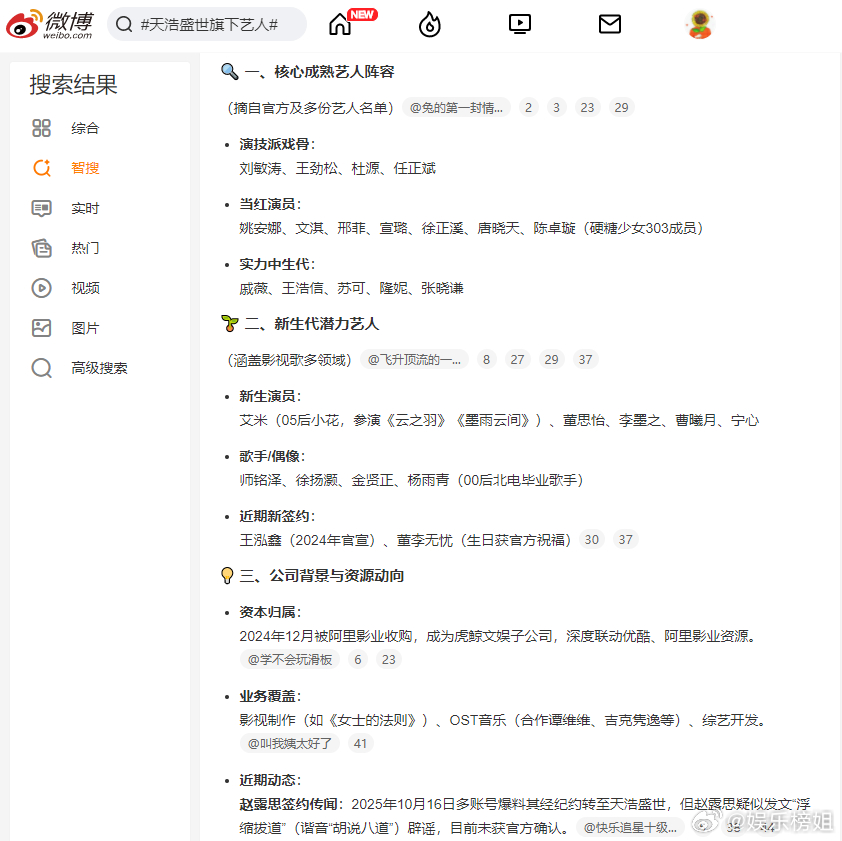Open reference 23 under 资本归属
Viewport: 842px width, 841px height.
pyautogui.click(x=389, y=659)
